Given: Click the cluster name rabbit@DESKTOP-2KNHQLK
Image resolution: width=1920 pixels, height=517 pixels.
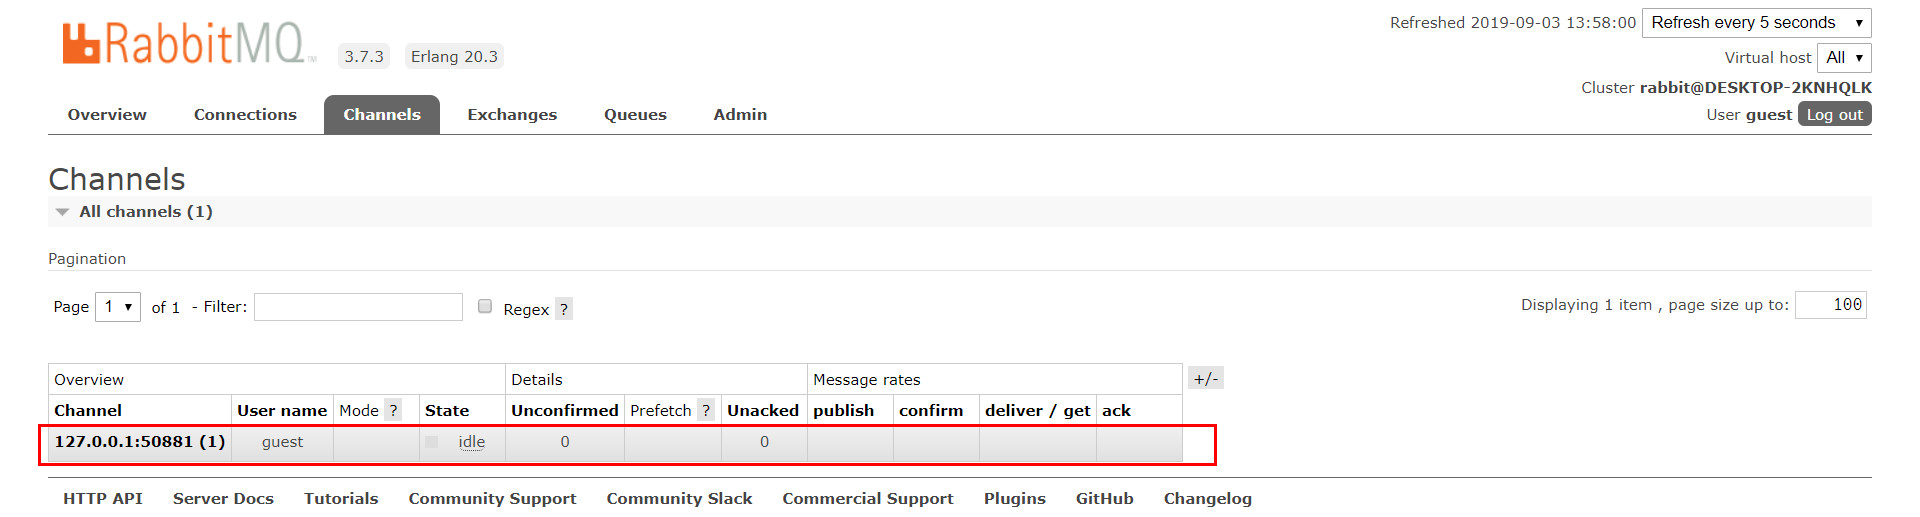Looking at the screenshot, I should click(x=1755, y=87).
